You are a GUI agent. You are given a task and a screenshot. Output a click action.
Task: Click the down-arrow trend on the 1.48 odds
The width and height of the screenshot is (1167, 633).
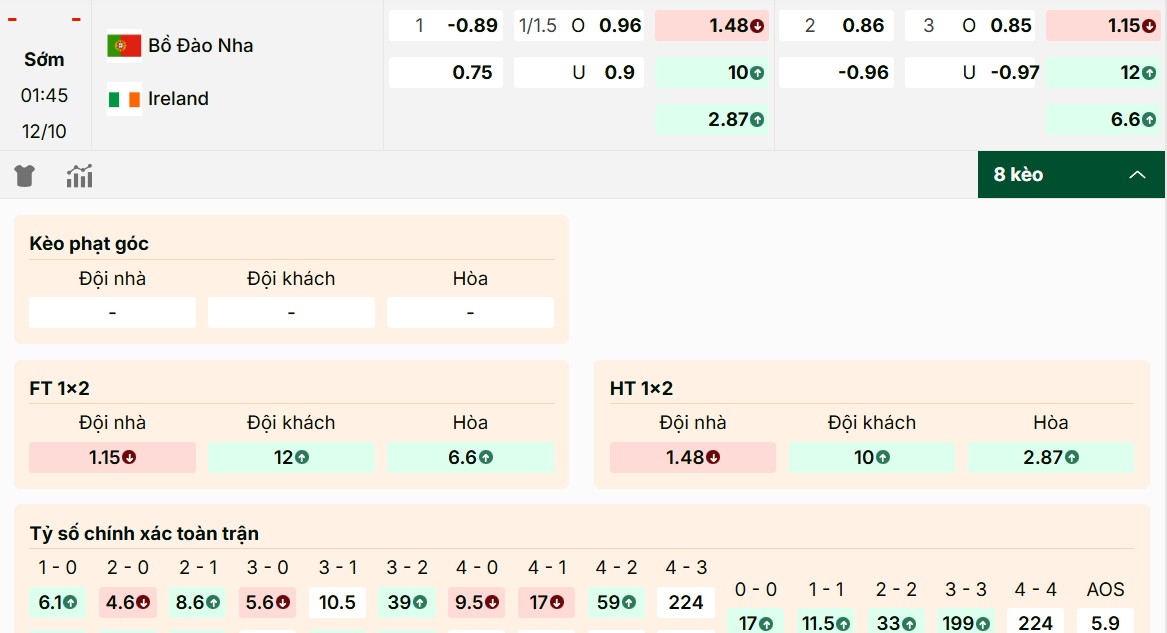(x=756, y=26)
